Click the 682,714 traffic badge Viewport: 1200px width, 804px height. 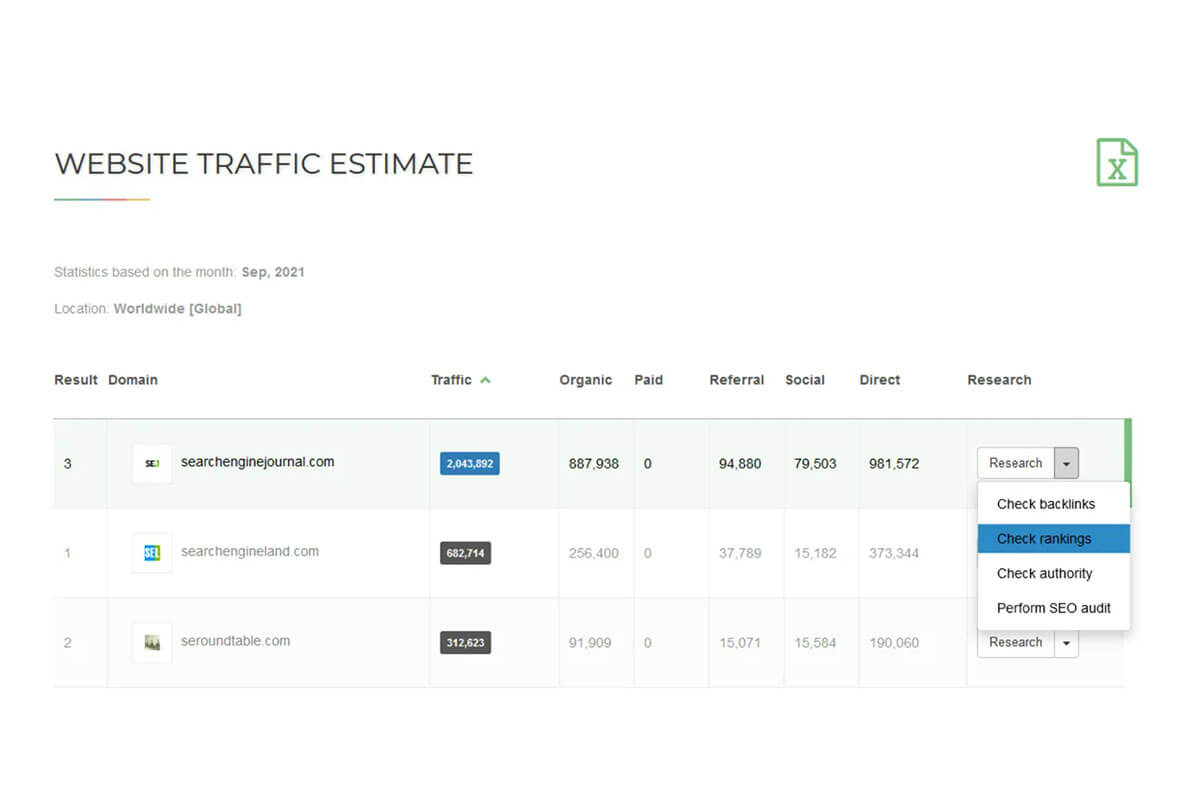[x=465, y=552]
